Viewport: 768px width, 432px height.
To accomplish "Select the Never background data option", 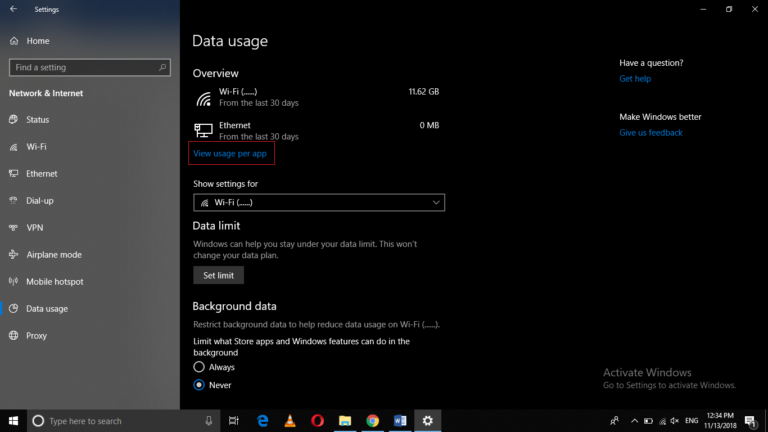I will (x=199, y=384).
